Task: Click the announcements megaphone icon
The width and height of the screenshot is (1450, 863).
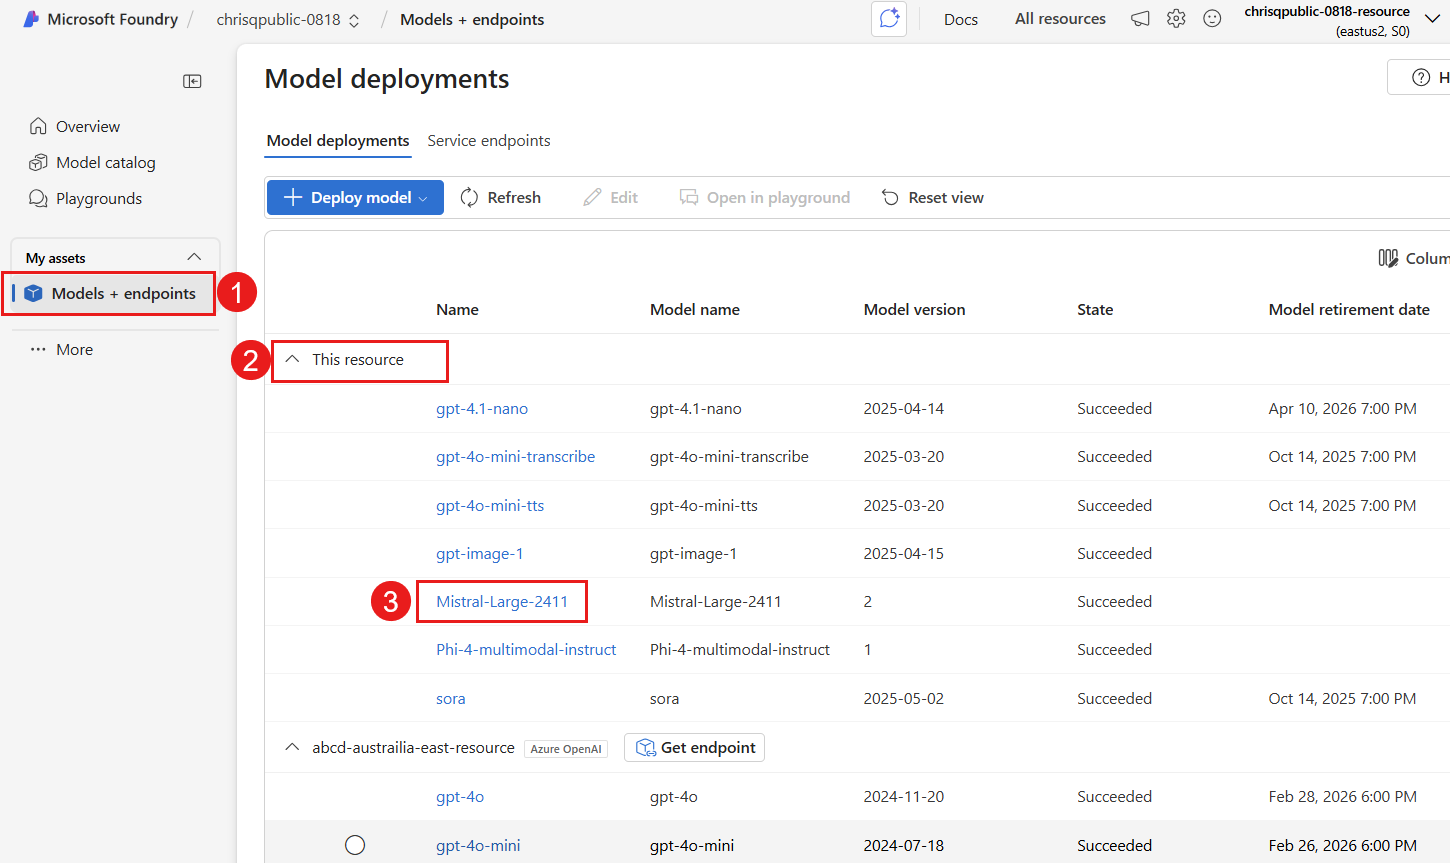Action: [x=1140, y=19]
